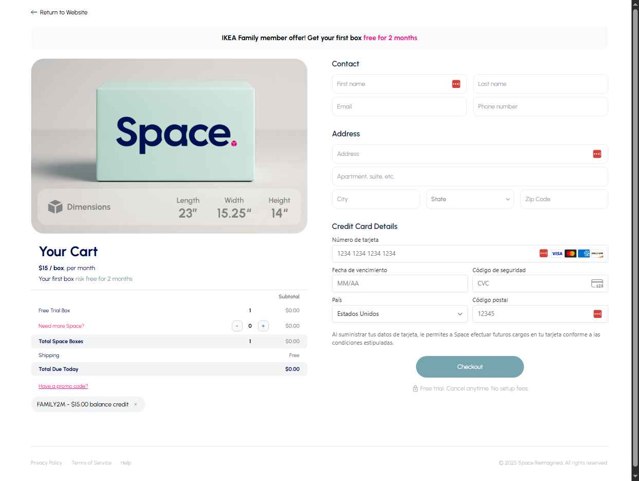Click the Total Space Boxes row label
The width and height of the screenshot is (639, 481).
click(x=61, y=342)
